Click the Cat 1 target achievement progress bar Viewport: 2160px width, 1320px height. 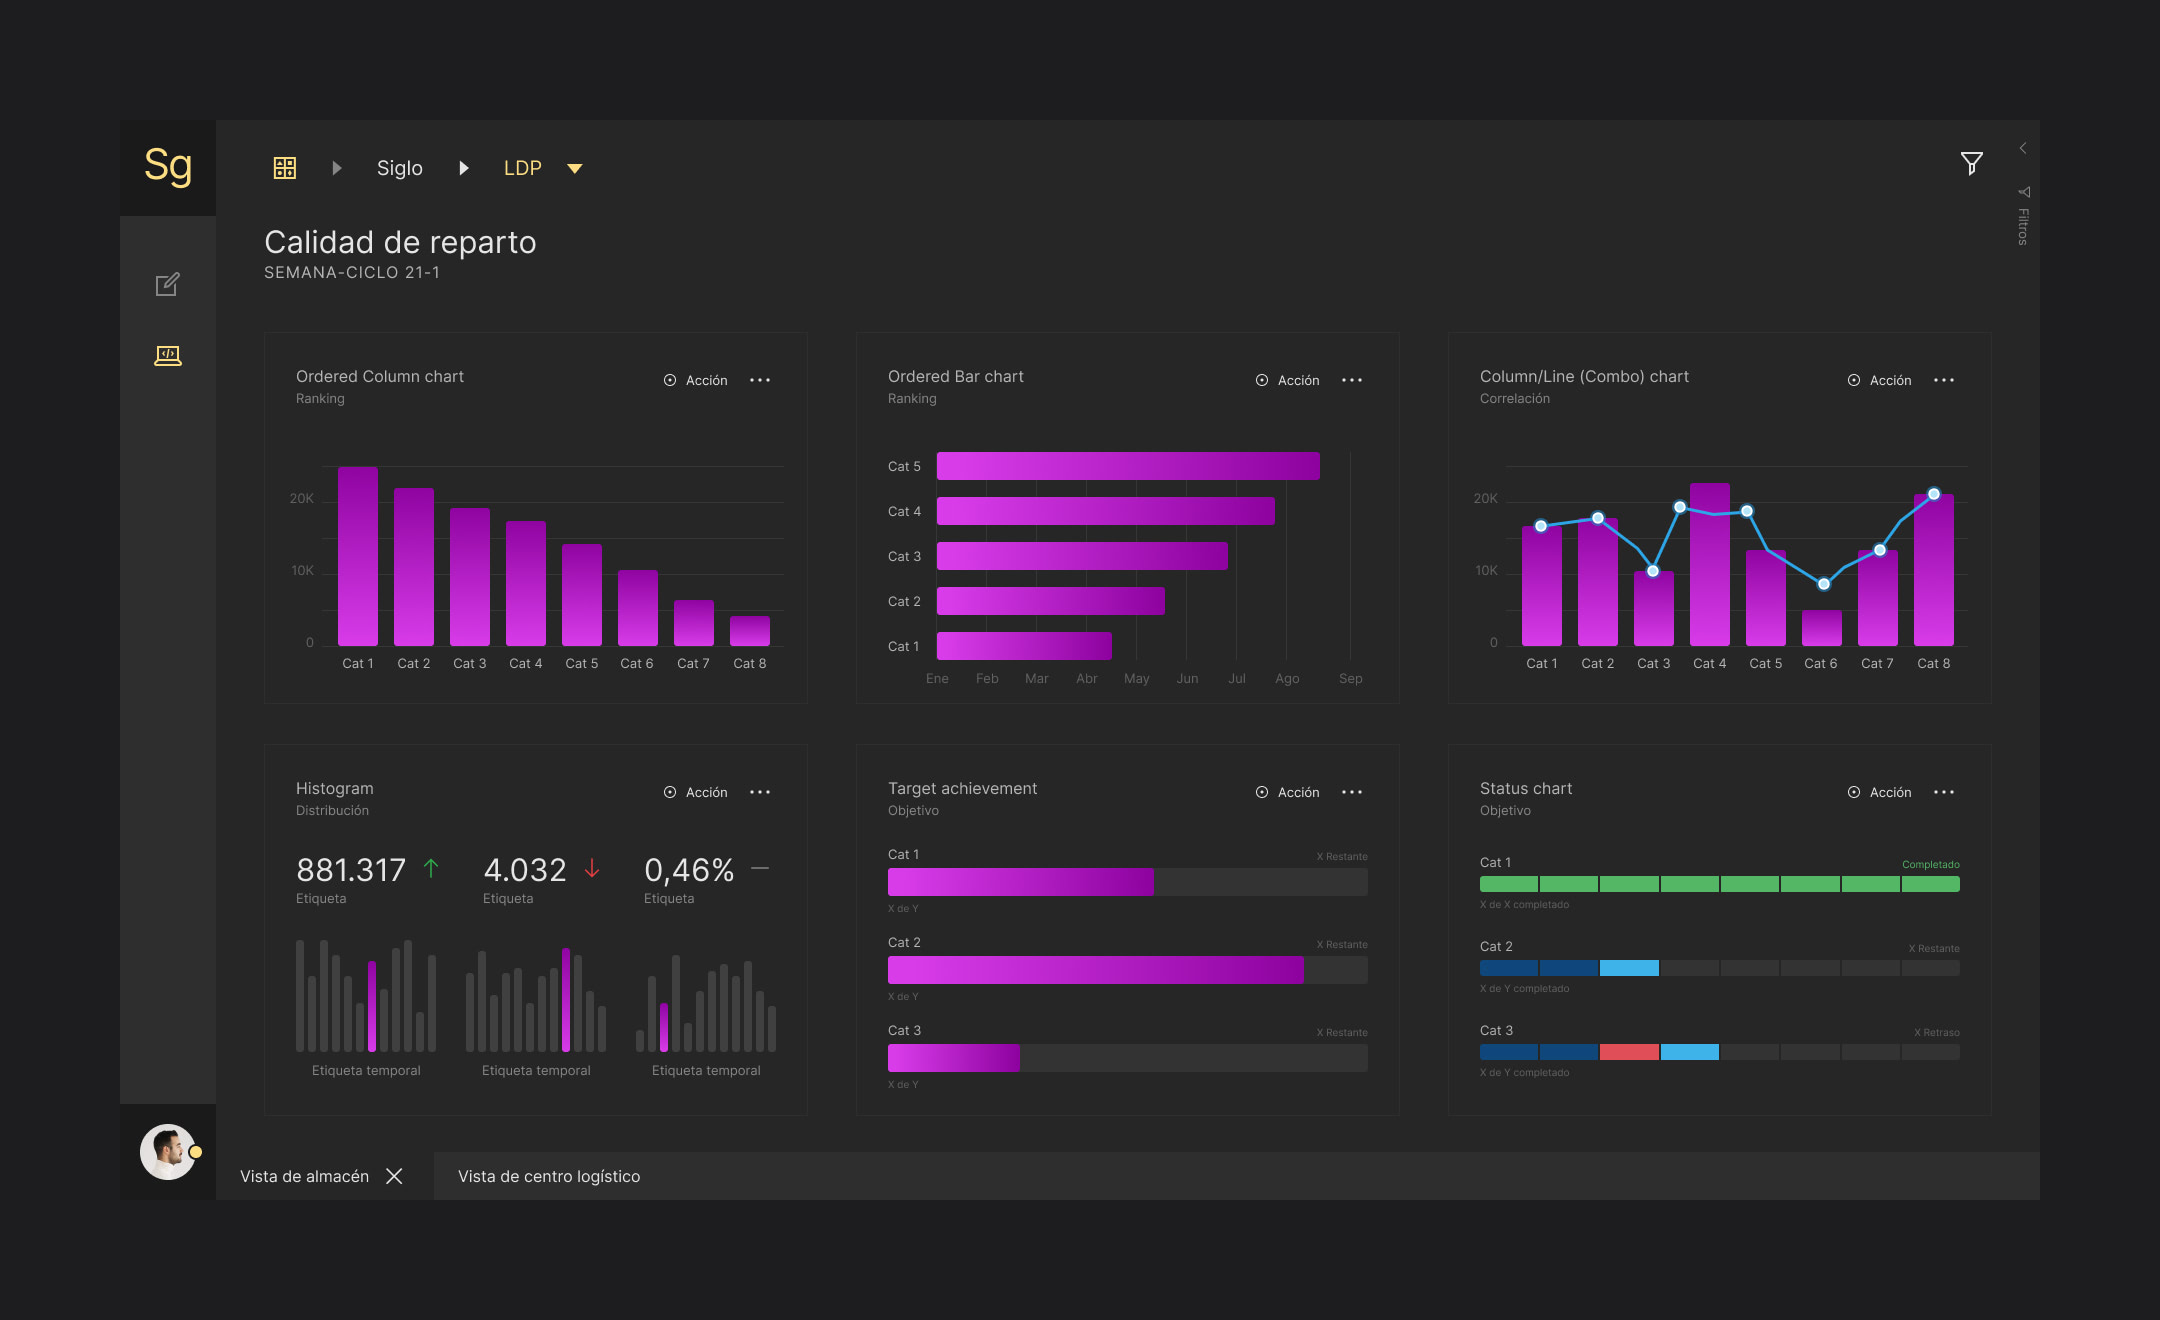click(1128, 882)
